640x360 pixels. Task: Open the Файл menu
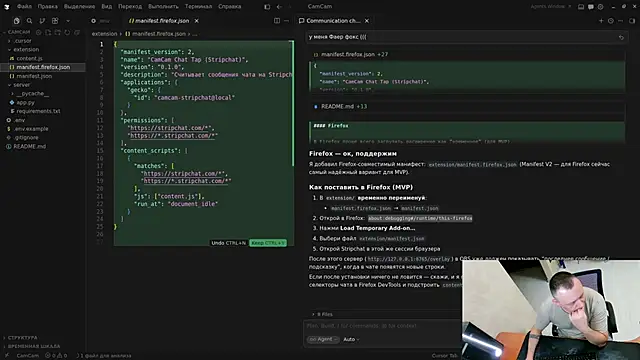(x=24, y=7)
